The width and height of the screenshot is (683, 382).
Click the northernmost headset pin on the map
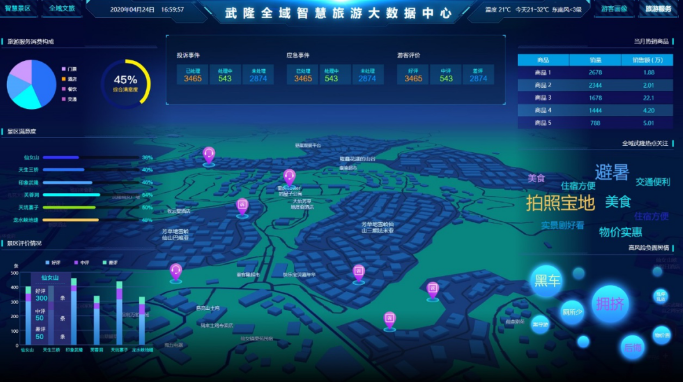point(209,156)
